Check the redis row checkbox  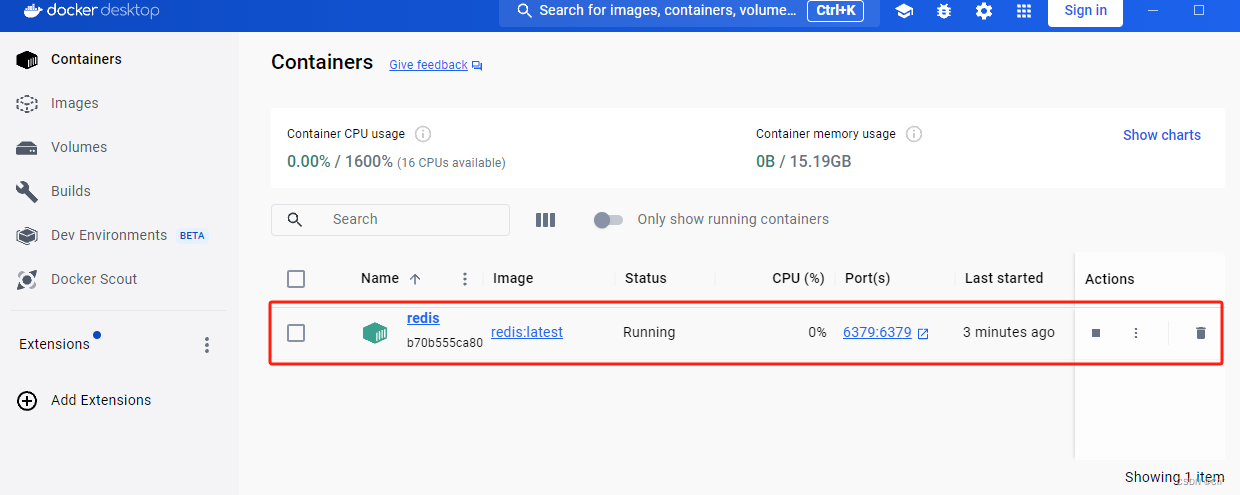(296, 333)
